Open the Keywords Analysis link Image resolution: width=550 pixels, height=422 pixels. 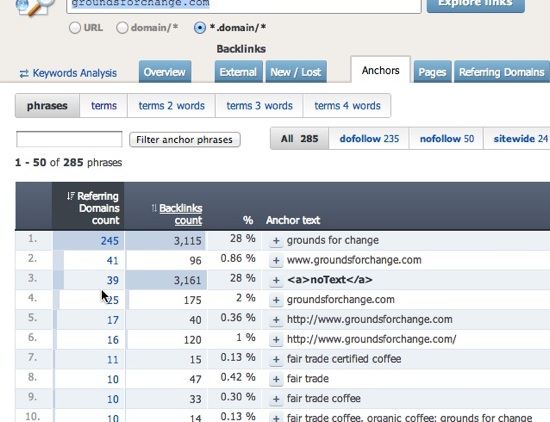[75, 73]
